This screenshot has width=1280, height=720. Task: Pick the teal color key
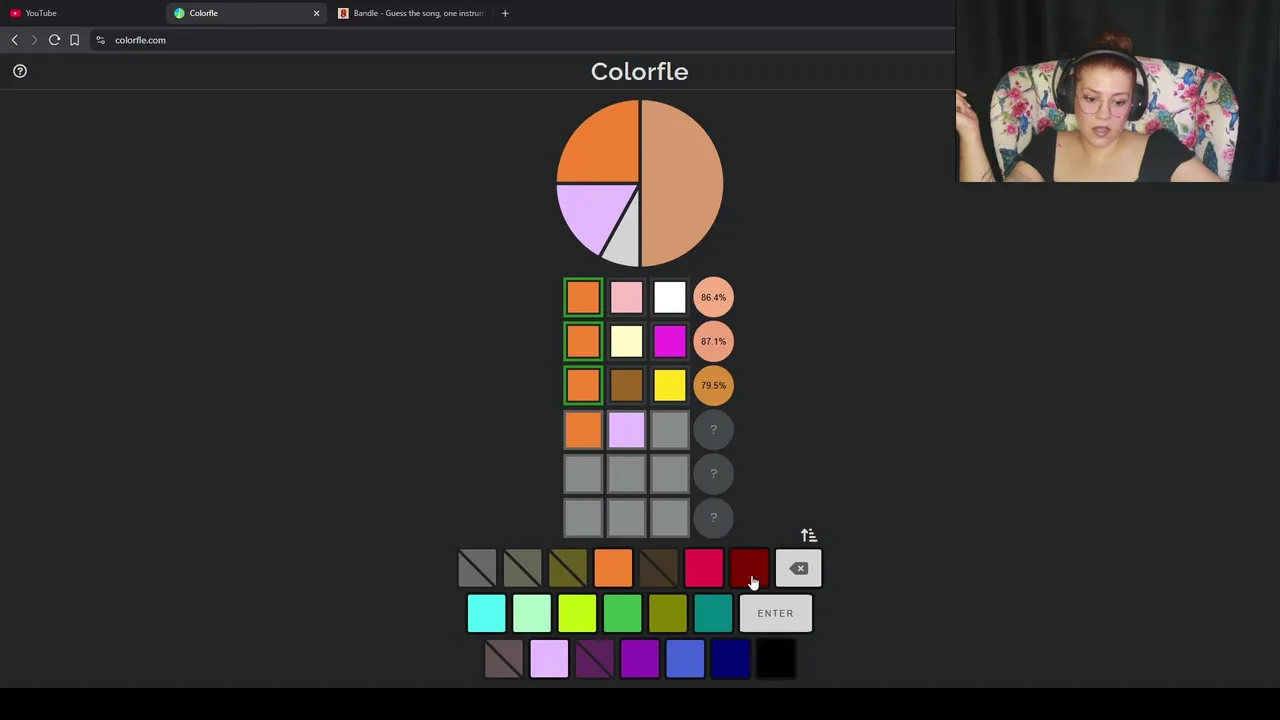713,613
